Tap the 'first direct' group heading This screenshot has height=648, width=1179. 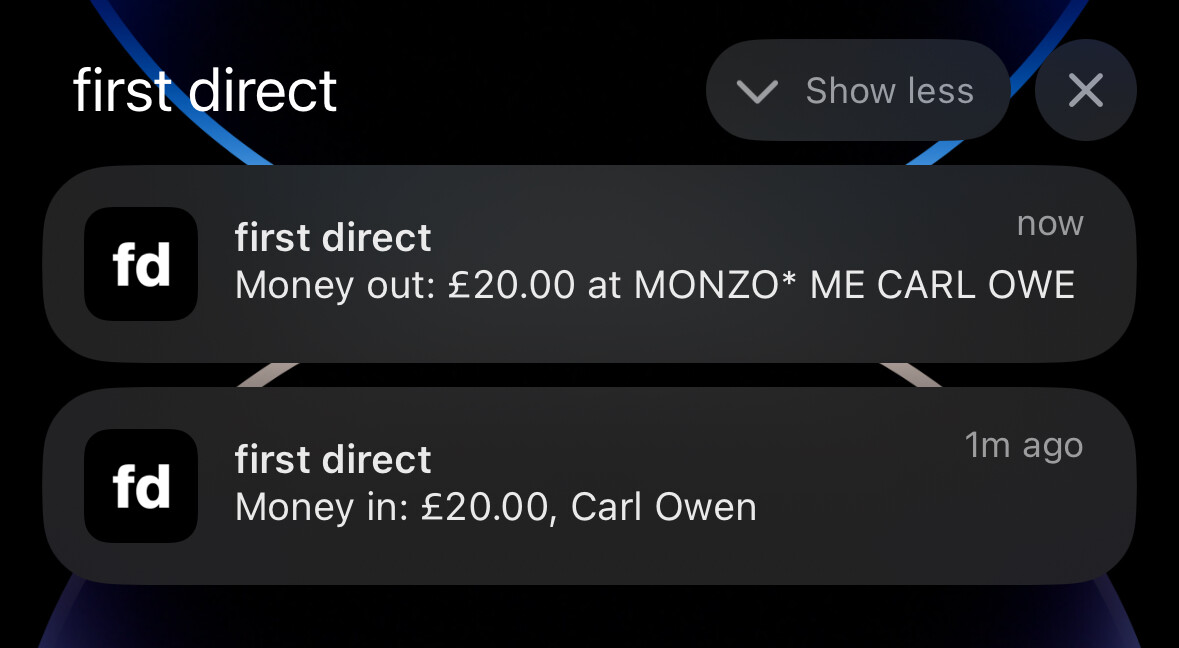(x=205, y=91)
